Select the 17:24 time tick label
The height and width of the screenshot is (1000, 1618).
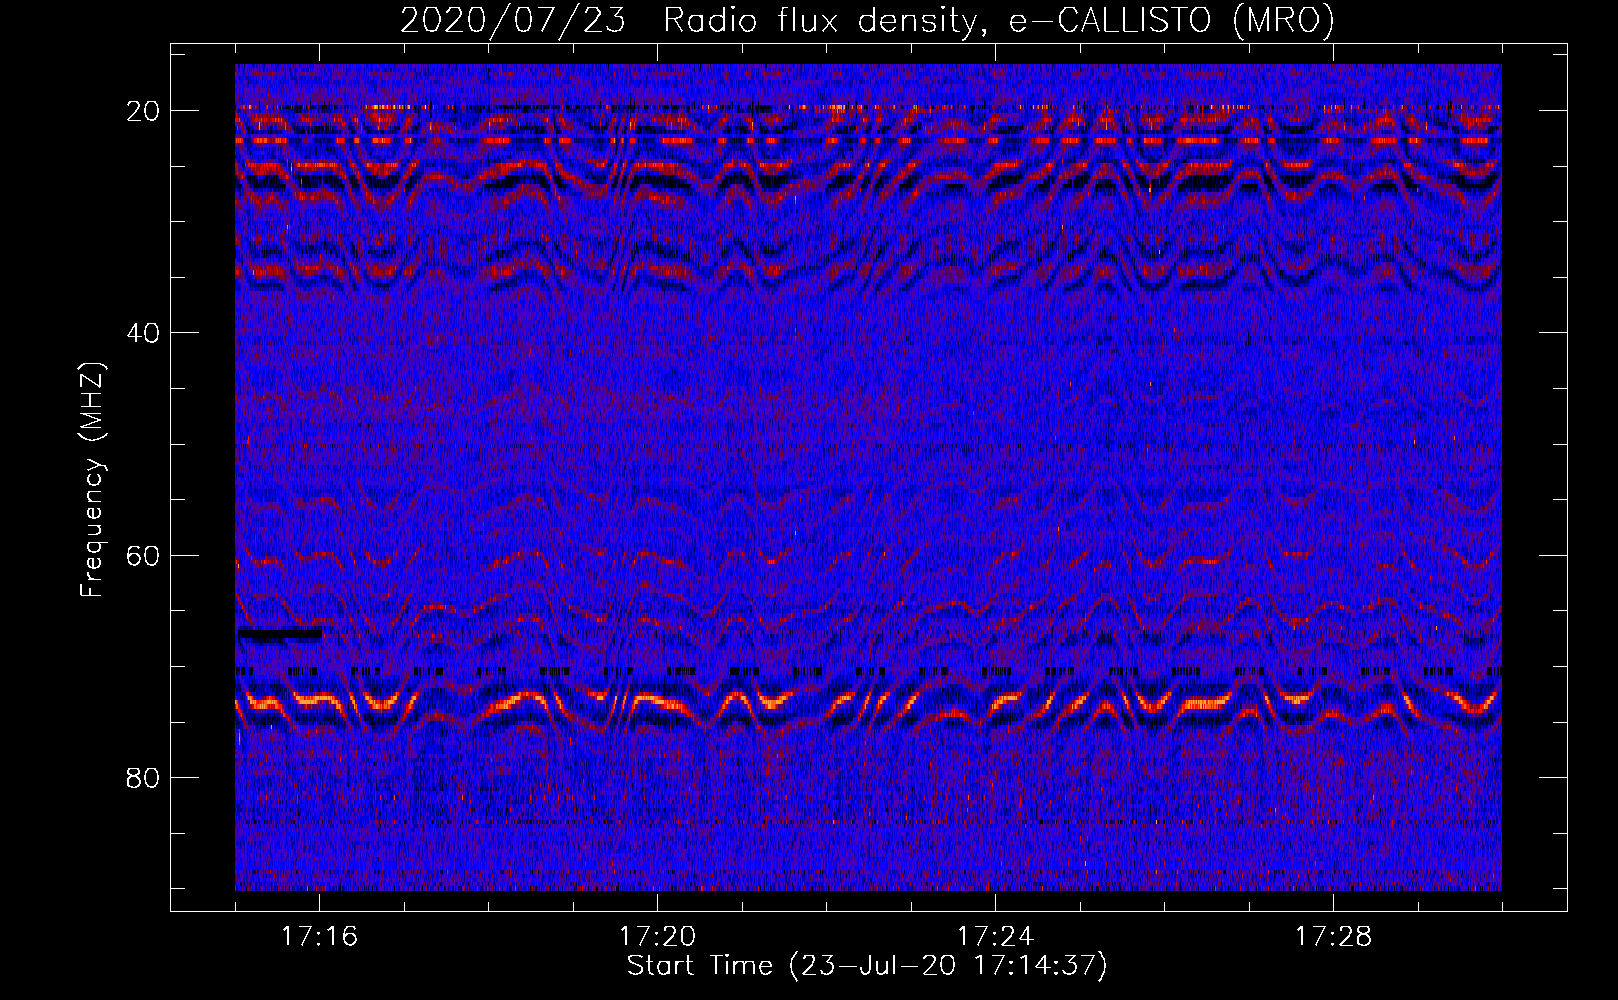point(995,937)
